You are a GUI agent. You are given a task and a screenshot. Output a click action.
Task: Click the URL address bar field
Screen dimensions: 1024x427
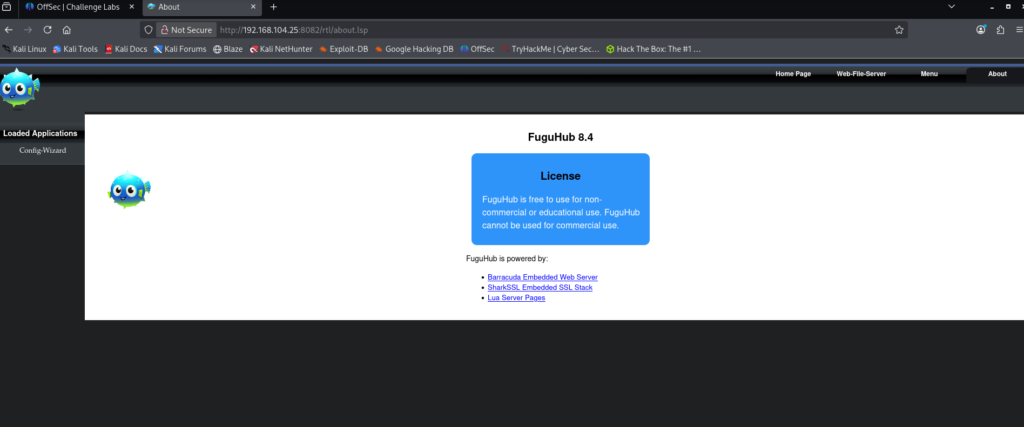point(550,30)
